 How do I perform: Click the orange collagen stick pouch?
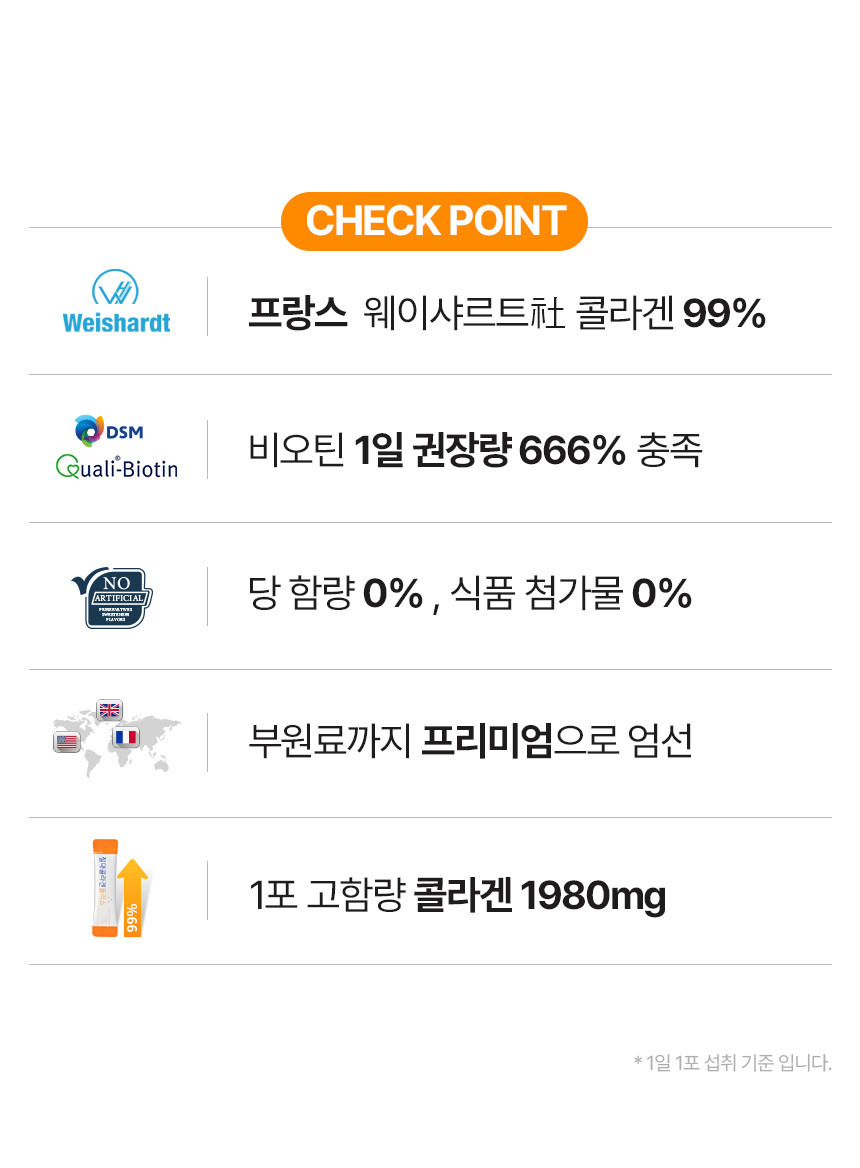pyautogui.click(x=105, y=888)
